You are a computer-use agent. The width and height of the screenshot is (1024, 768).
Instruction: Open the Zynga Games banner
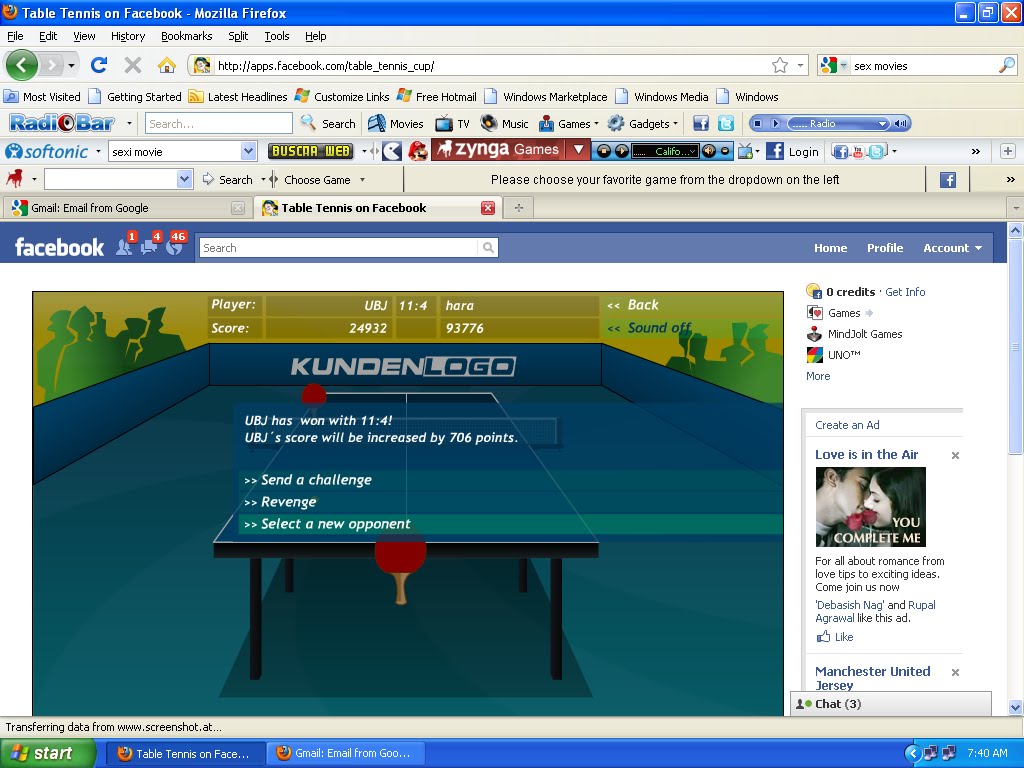tap(499, 150)
